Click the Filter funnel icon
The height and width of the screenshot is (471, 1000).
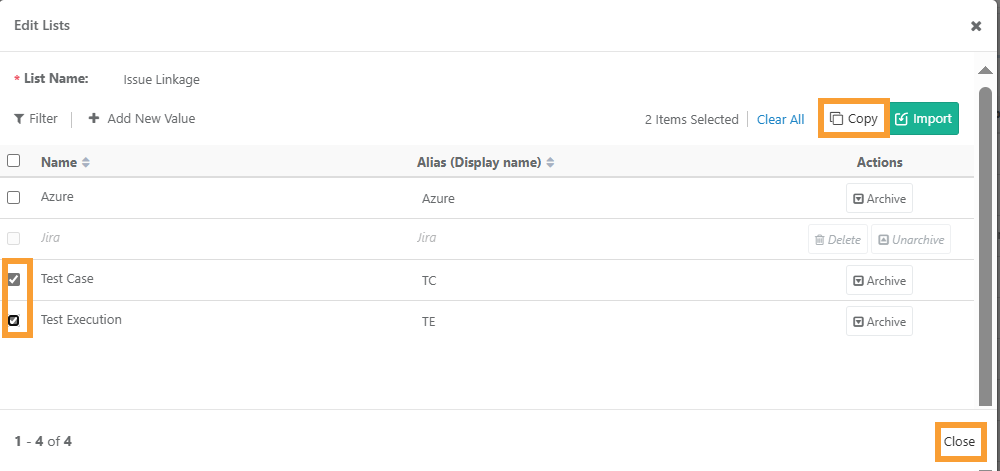(19, 119)
